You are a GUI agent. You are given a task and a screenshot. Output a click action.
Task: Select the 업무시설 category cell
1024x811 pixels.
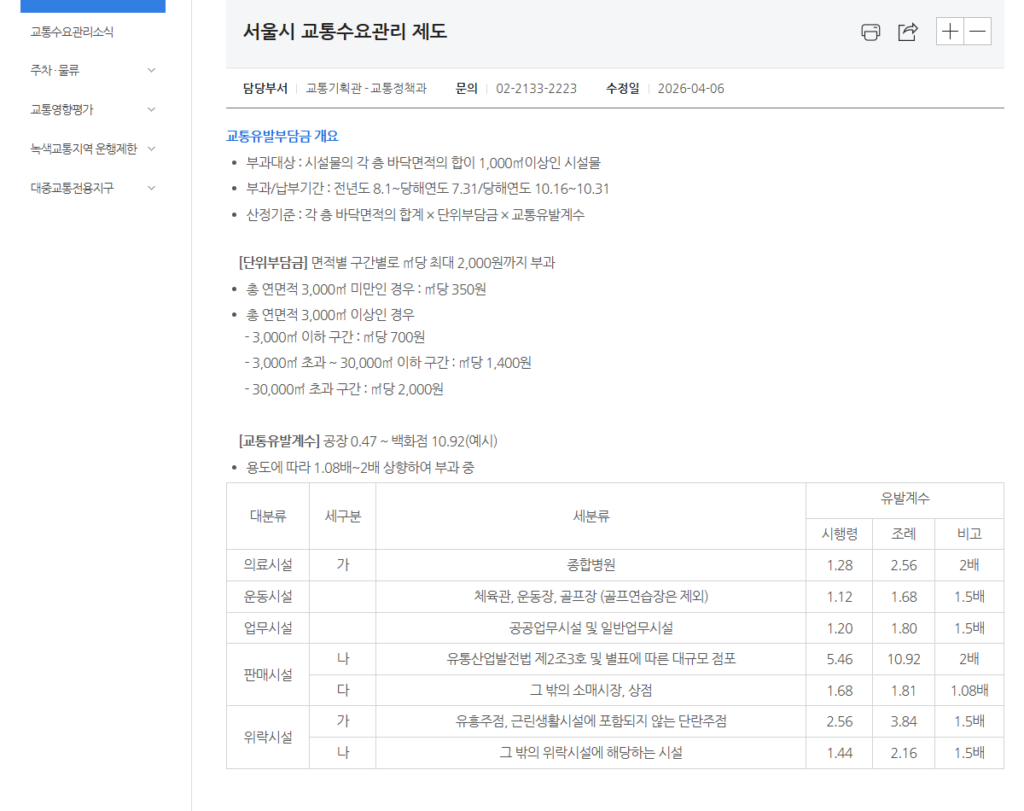(268, 628)
